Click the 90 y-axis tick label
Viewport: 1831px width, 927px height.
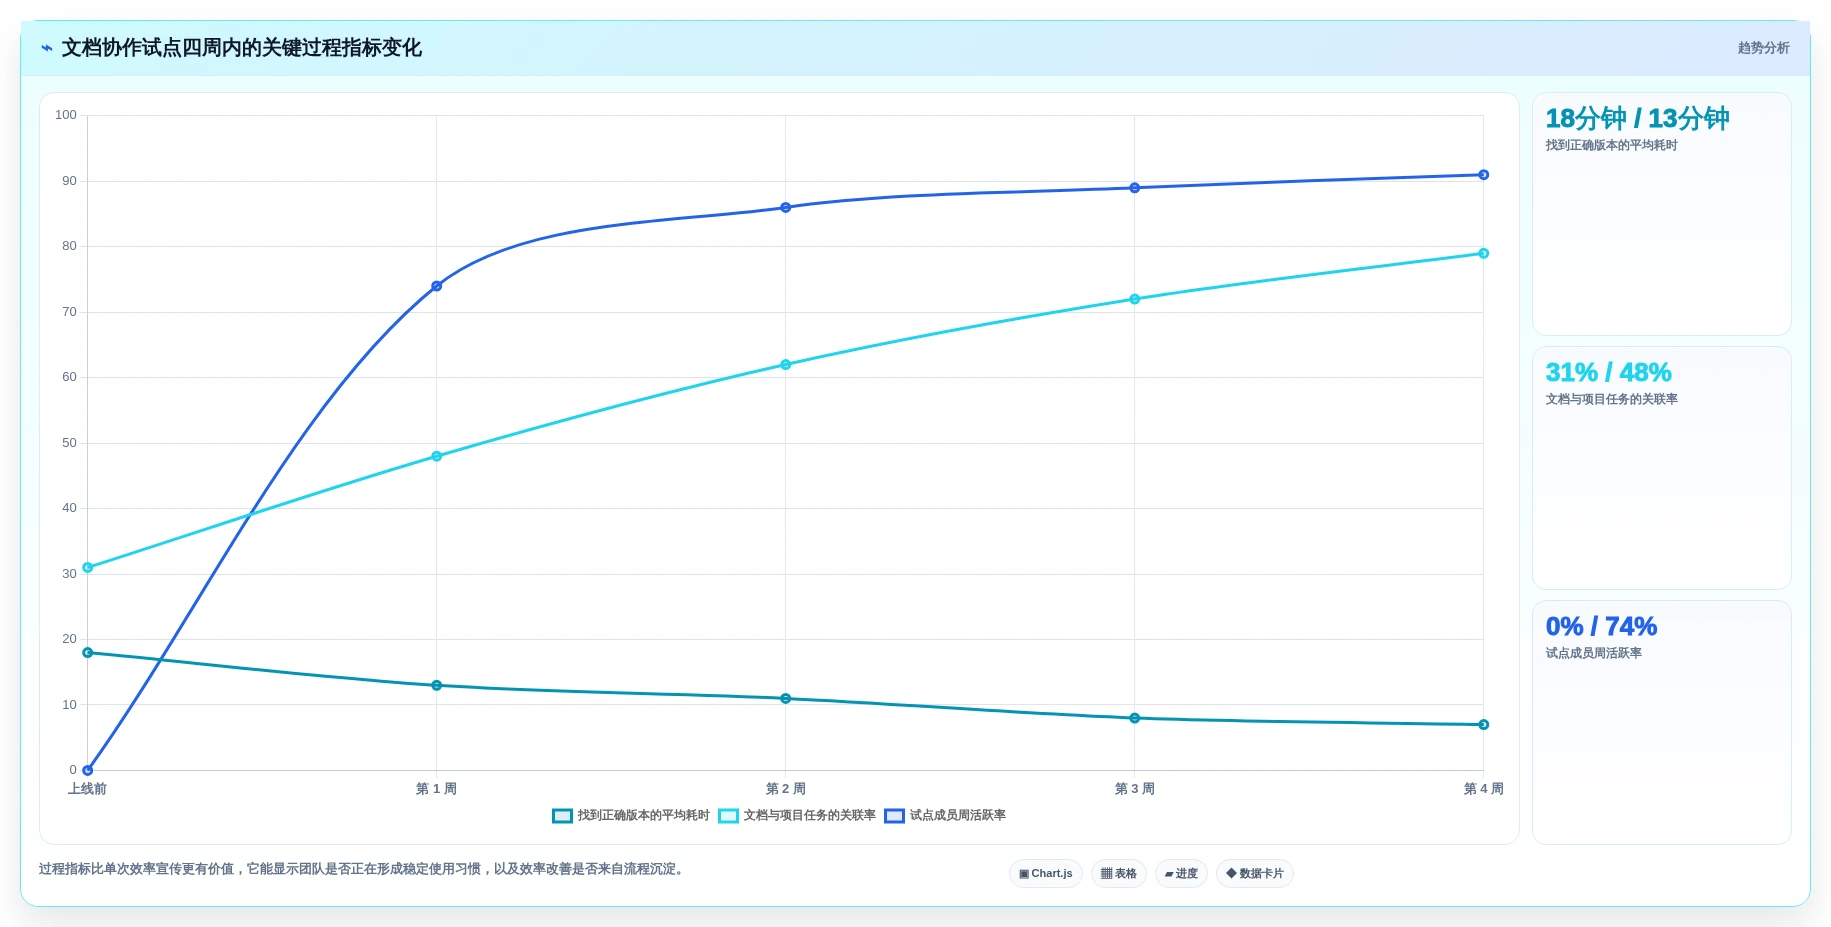[x=69, y=181]
